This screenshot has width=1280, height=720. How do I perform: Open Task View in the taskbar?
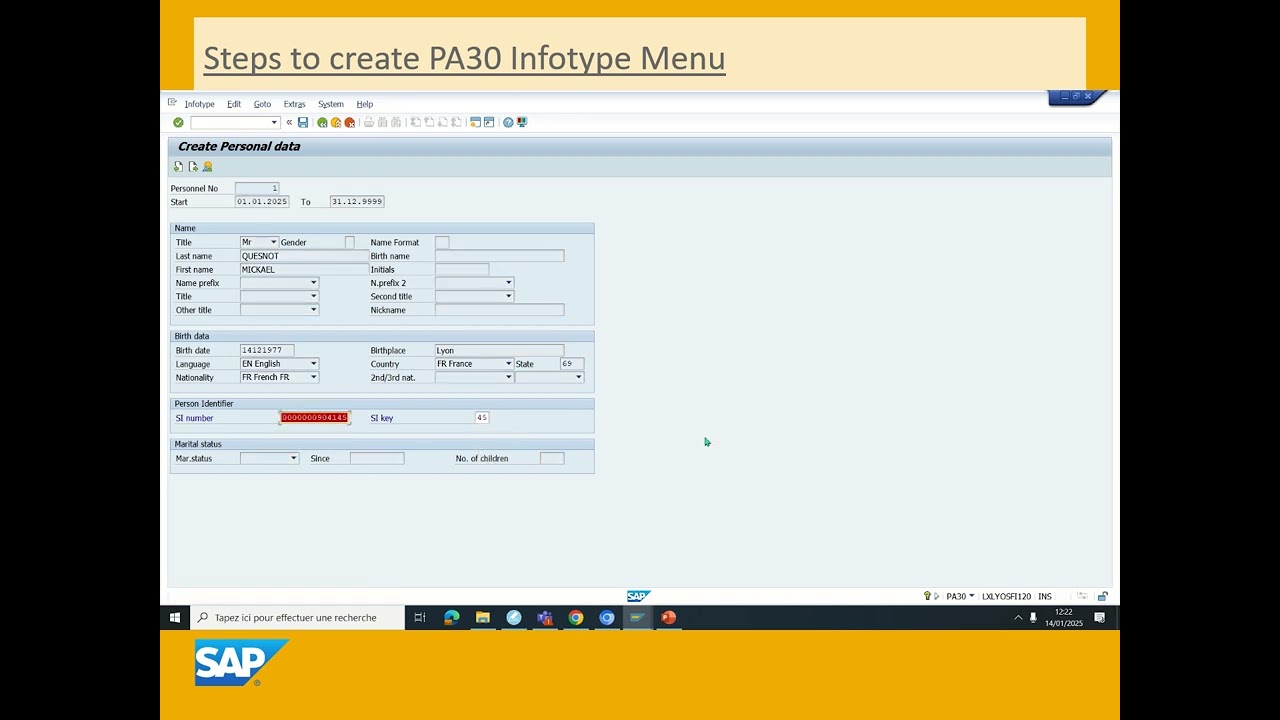[420, 618]
